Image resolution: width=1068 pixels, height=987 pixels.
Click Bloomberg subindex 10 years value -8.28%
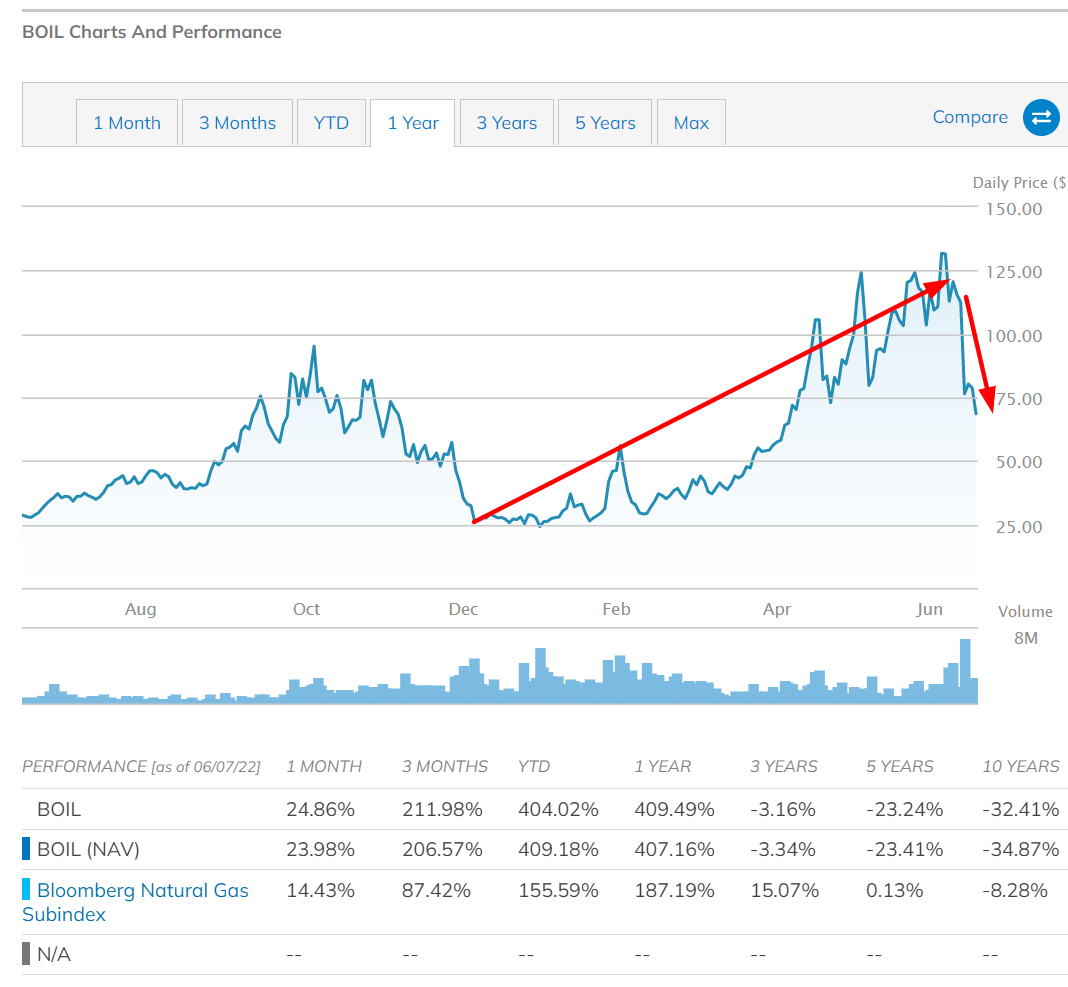[x=1014, y=890]
